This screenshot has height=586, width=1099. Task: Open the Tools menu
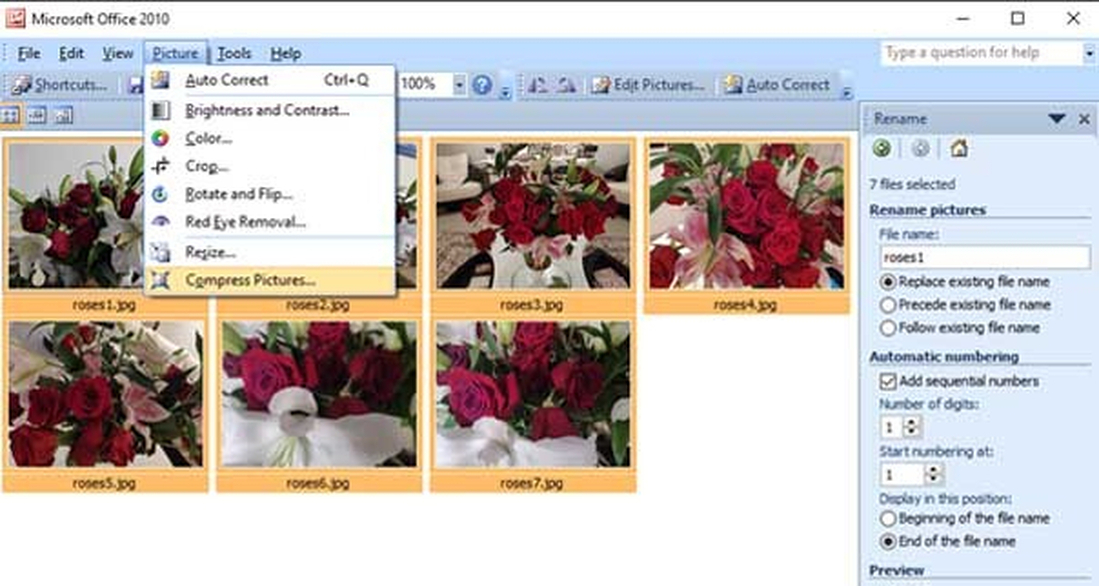234,53
